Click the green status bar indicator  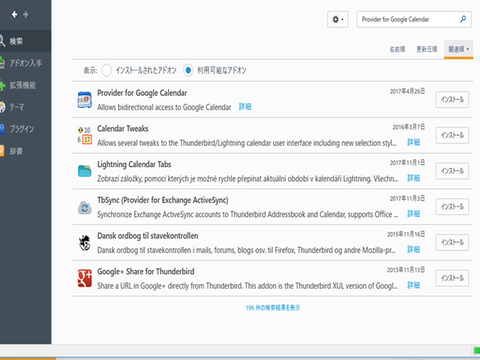(477, 350)
